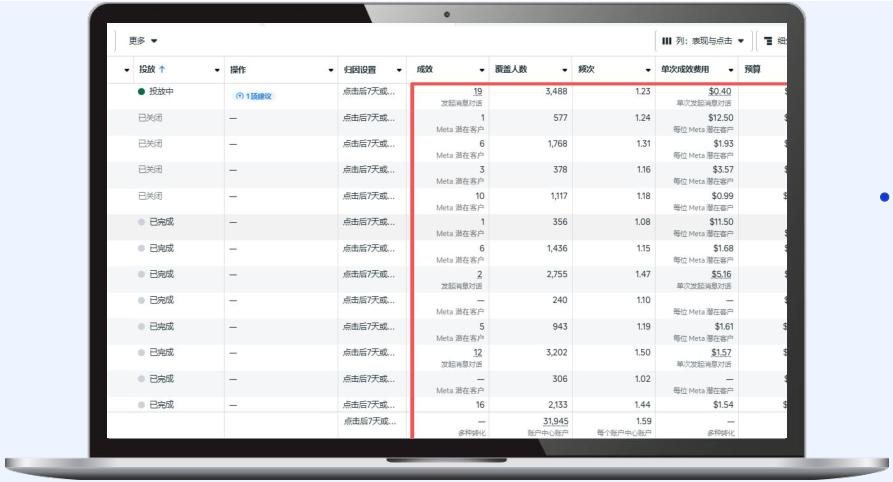Select the reach value 3,488
The image size is (893, 482).
coord(556,91)
